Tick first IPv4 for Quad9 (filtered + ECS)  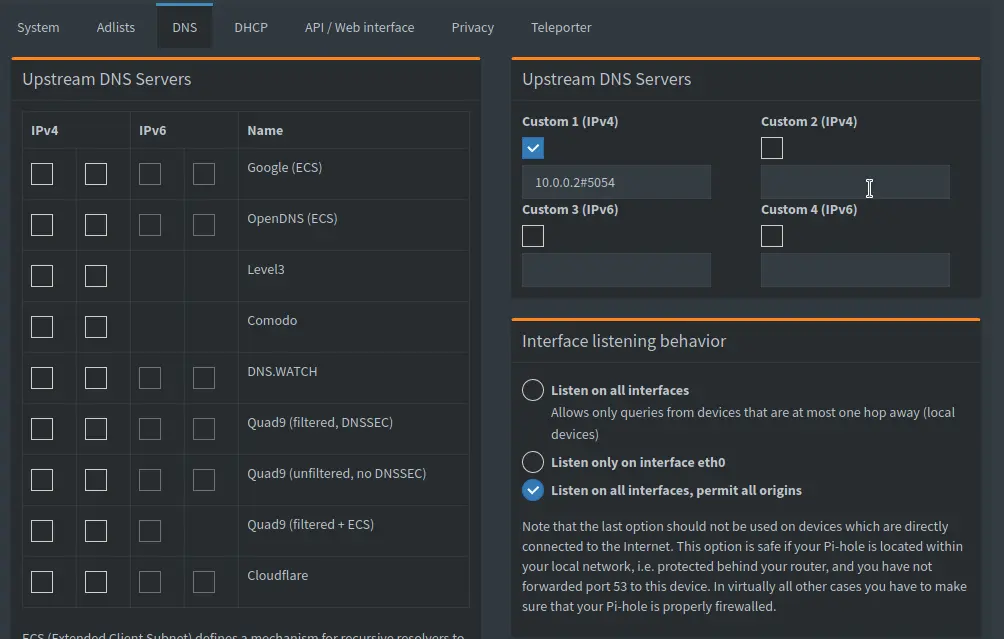click(x=42, y=531)
